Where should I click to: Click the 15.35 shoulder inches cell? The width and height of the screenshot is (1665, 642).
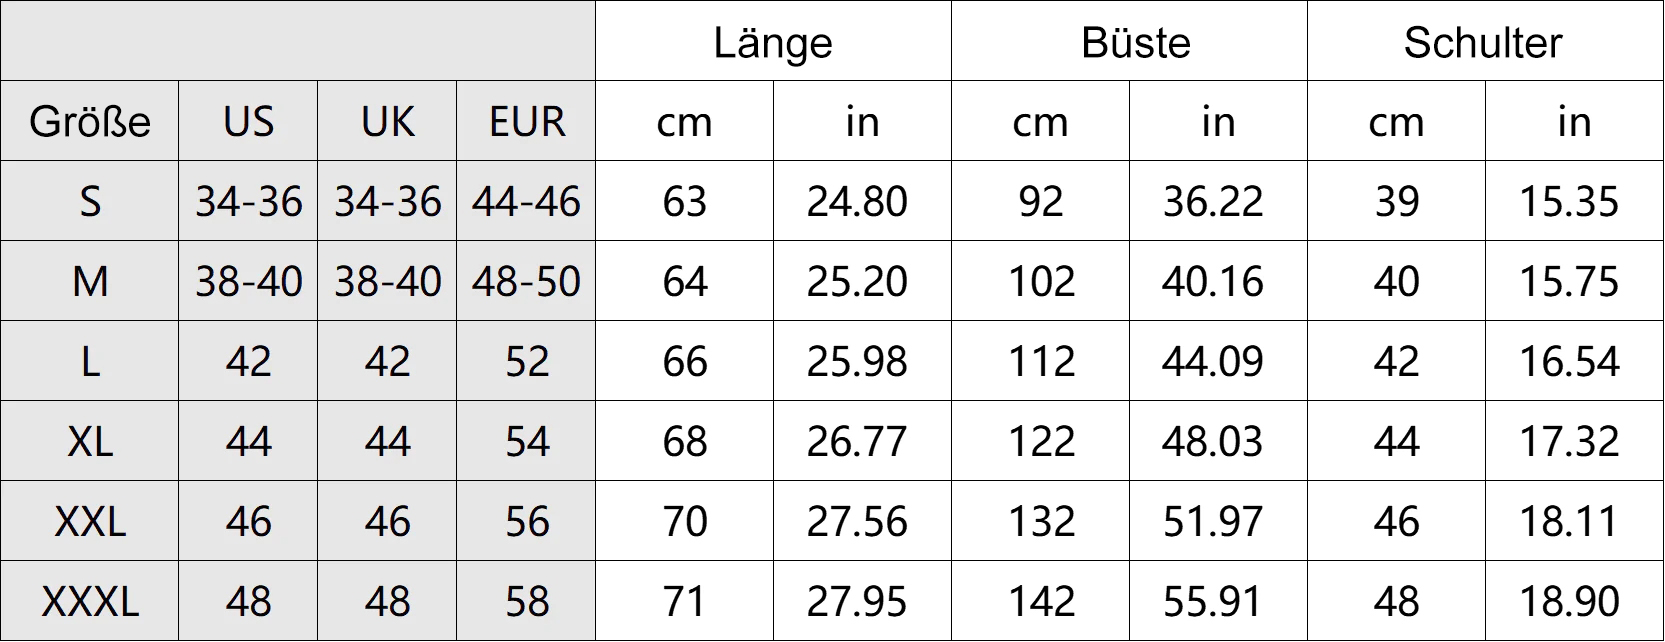[x=1569, y=202]
